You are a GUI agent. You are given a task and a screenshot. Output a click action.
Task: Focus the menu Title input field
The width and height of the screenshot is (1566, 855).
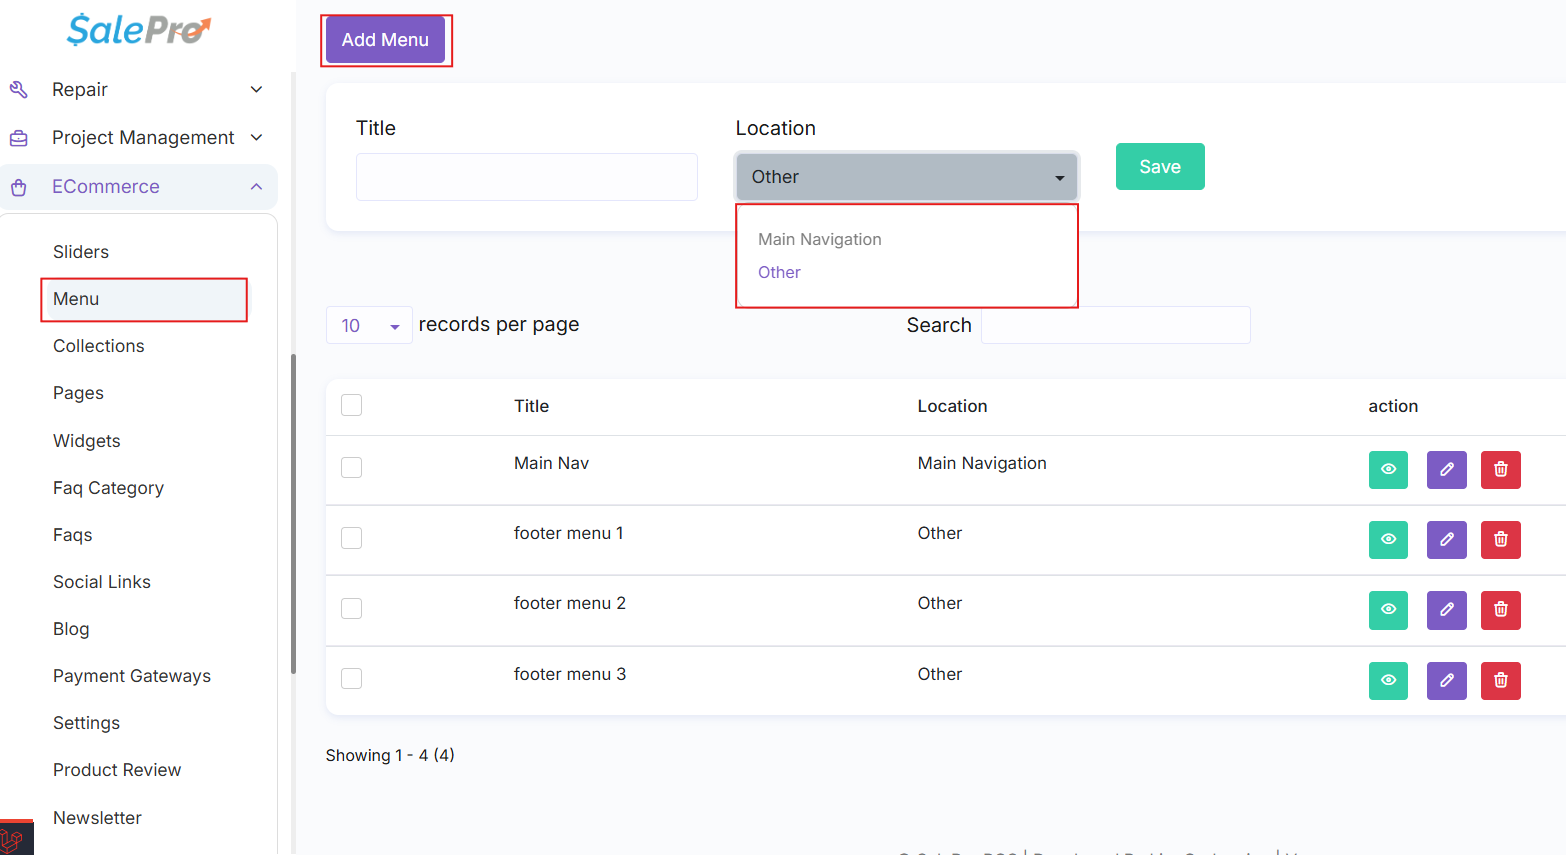coord(527,177)
